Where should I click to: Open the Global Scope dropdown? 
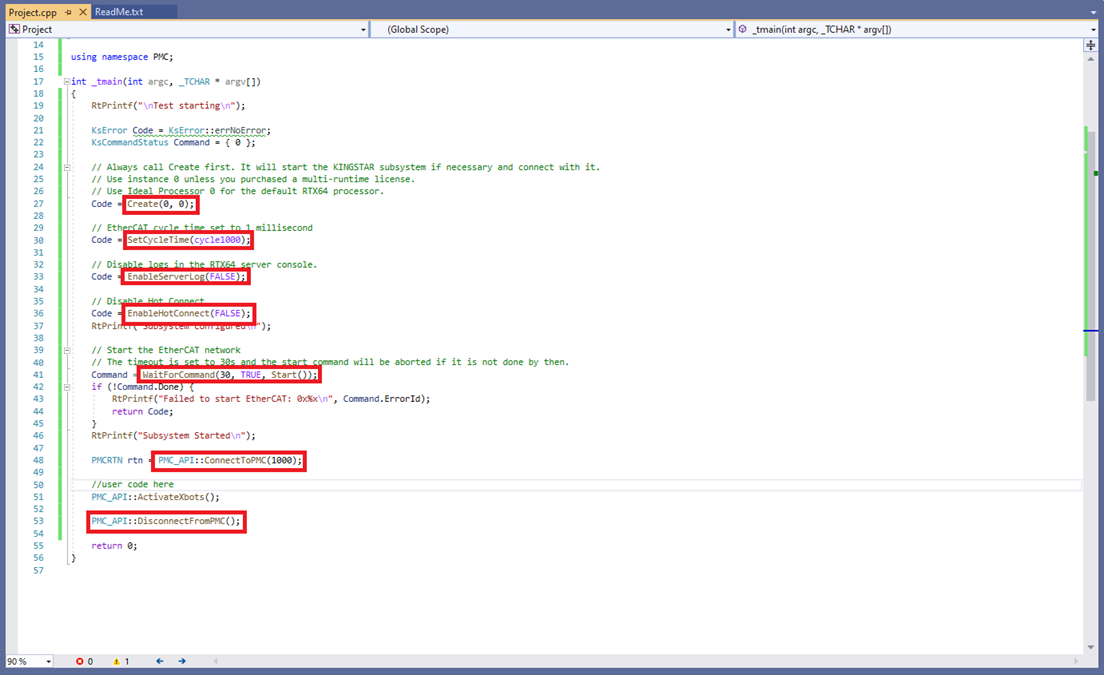729,30
